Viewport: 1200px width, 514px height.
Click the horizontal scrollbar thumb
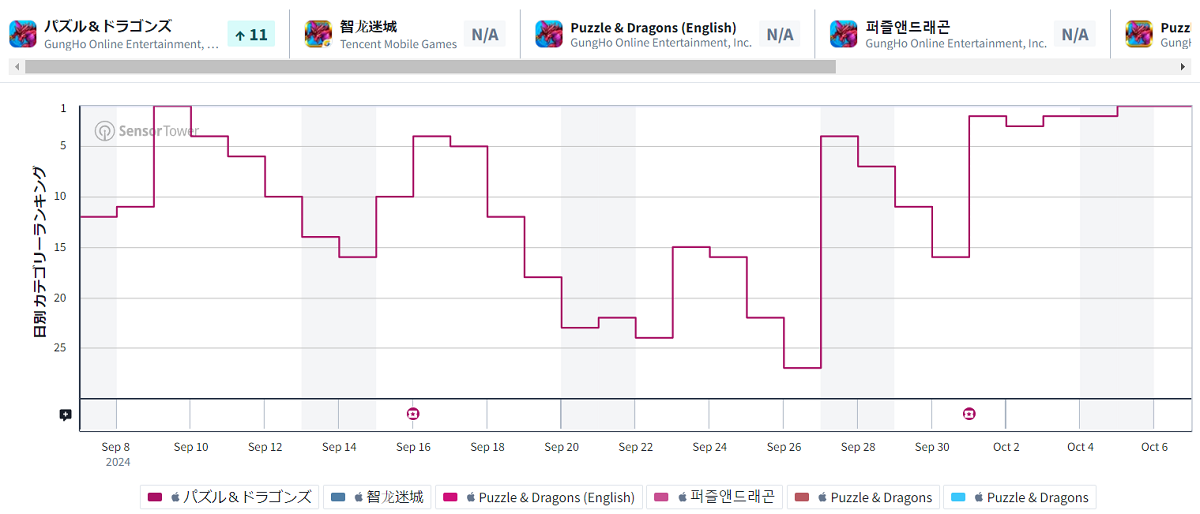(x=430, y=66)
